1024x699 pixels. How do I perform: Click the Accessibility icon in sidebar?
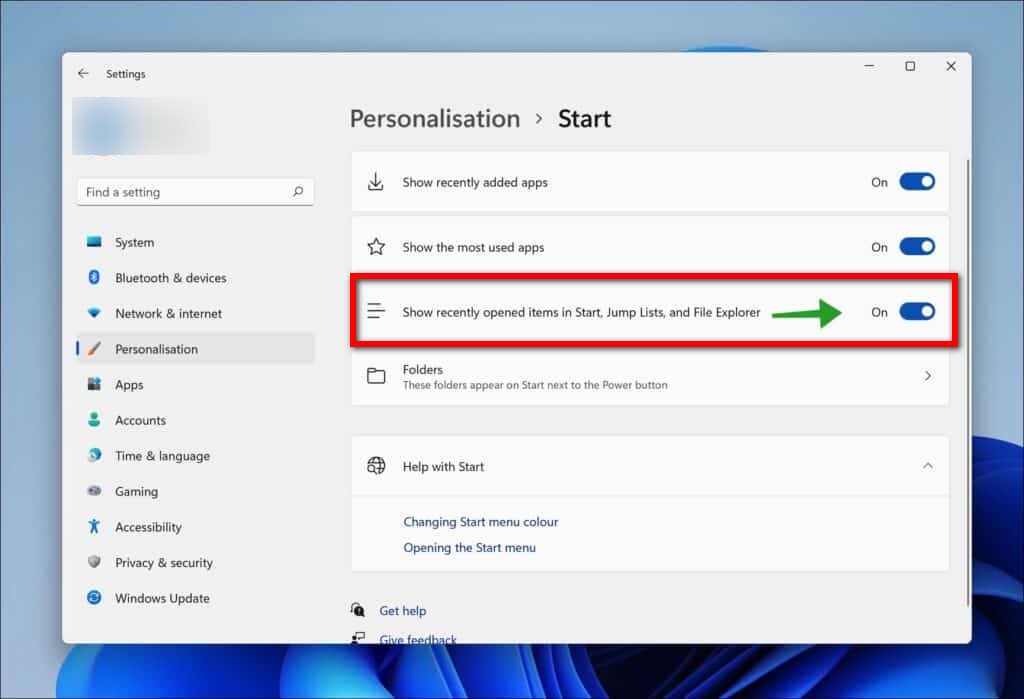coord(94,527)
